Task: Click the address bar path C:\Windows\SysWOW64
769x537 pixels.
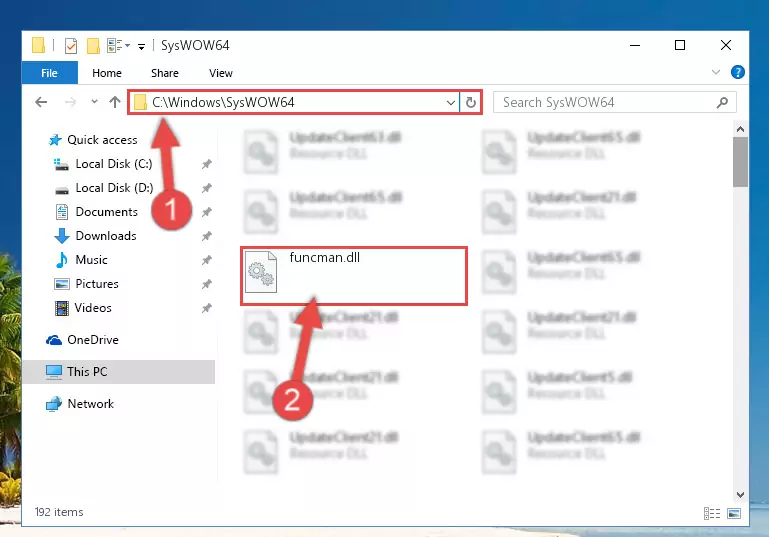Action: [x=223, y=102]
